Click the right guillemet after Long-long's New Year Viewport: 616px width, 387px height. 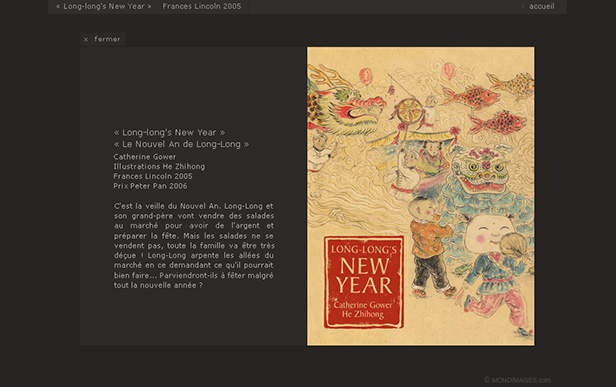149,6
